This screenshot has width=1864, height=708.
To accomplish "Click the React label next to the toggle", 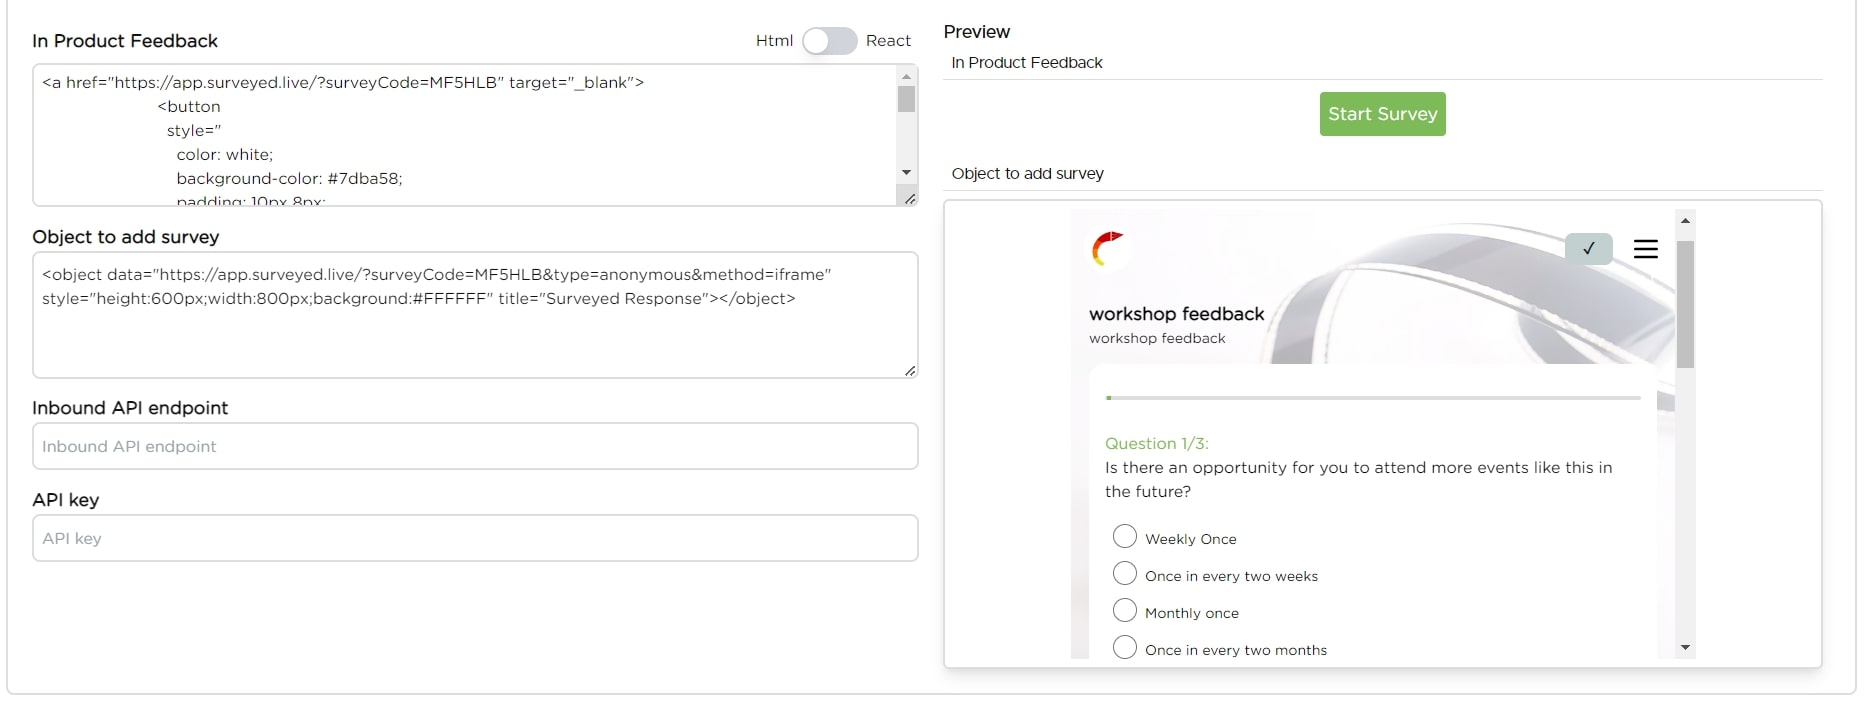I will pos(888,41).
